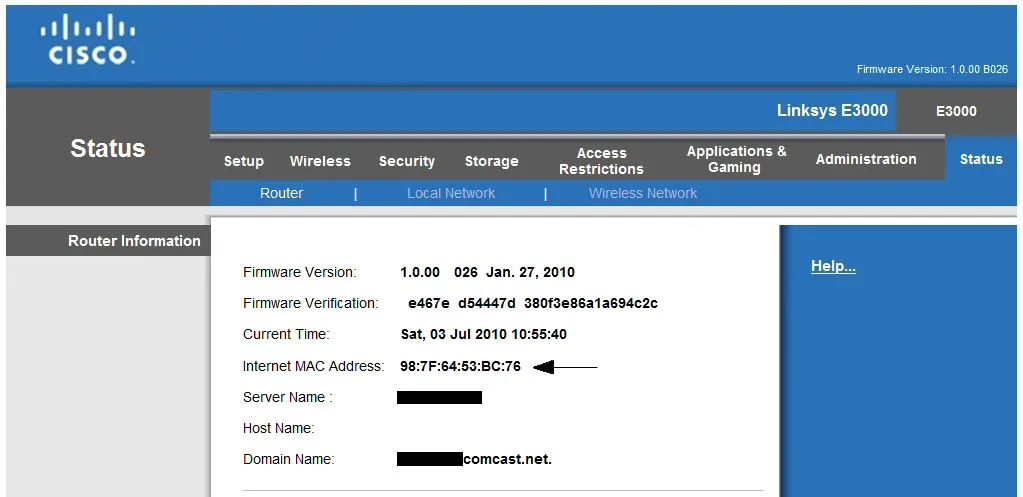Select the Status tab

(x=980, y=159)
